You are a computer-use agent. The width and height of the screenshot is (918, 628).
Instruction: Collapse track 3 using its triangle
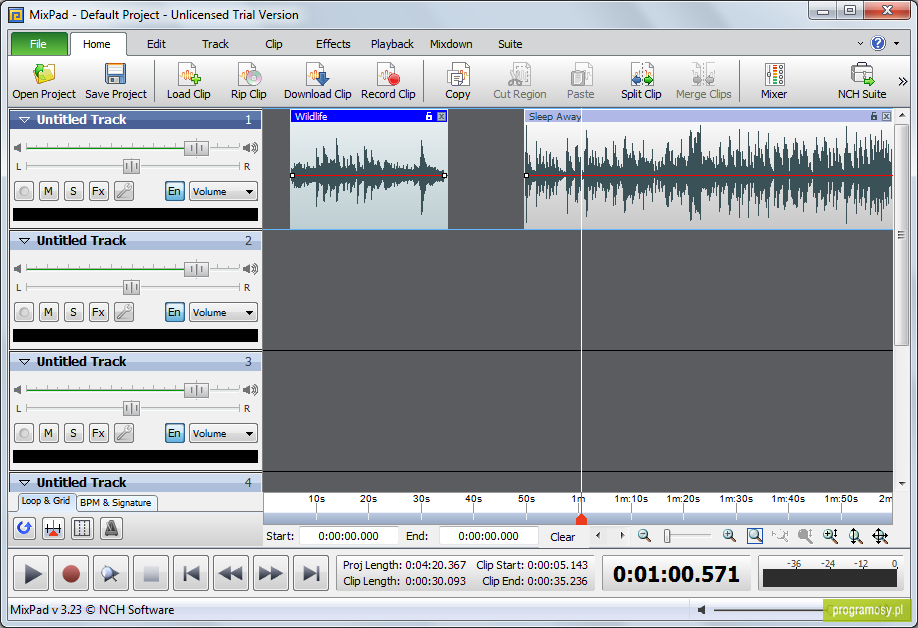(25, 362)
